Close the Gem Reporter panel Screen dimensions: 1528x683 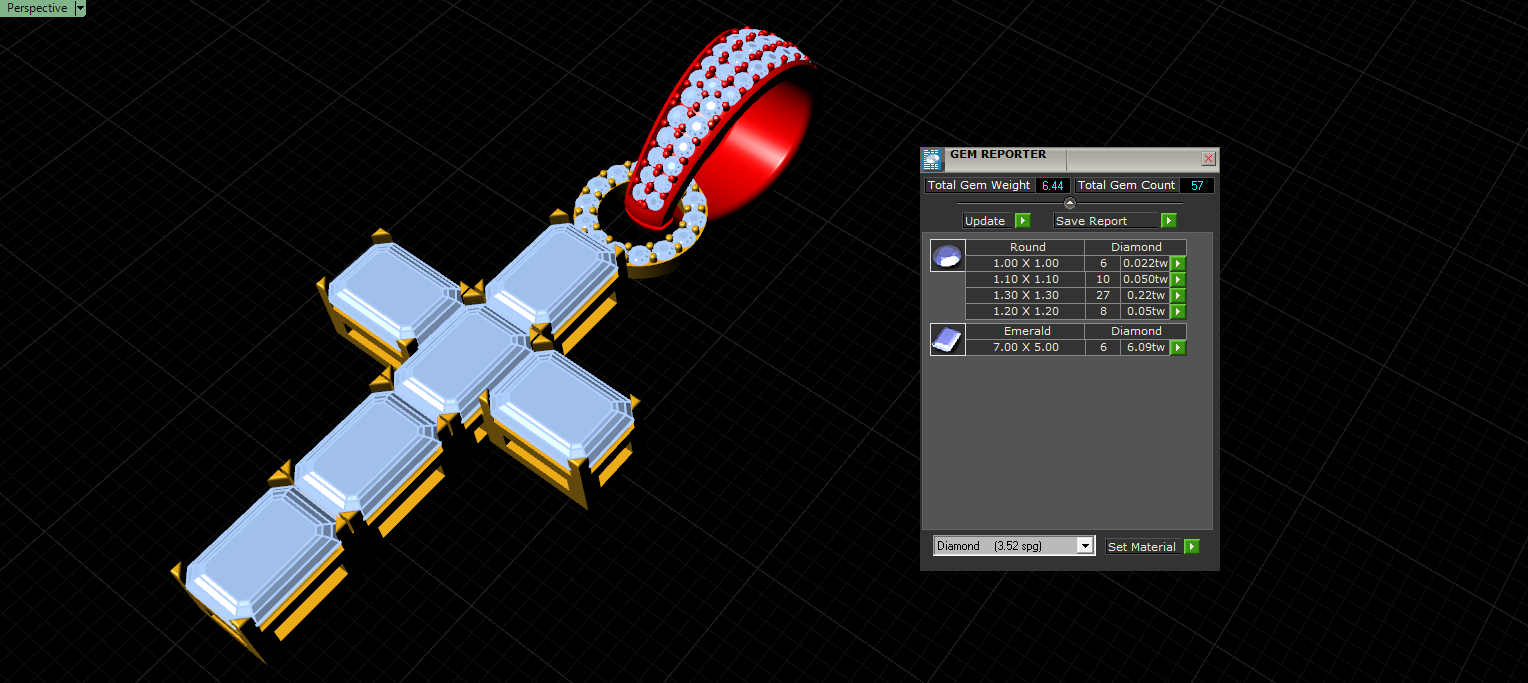pyautogui.click(x=1208, y=159)
